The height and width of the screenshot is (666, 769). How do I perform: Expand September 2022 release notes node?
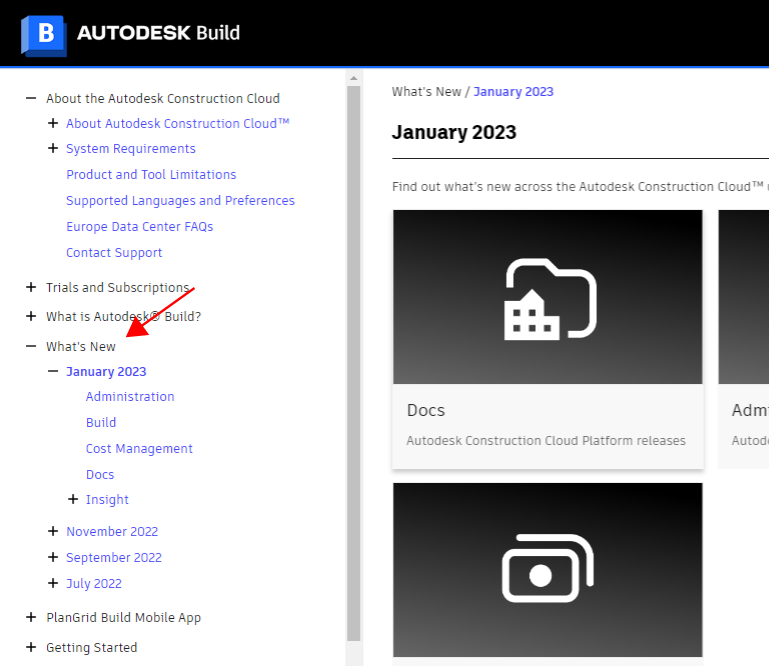[53, 557]
